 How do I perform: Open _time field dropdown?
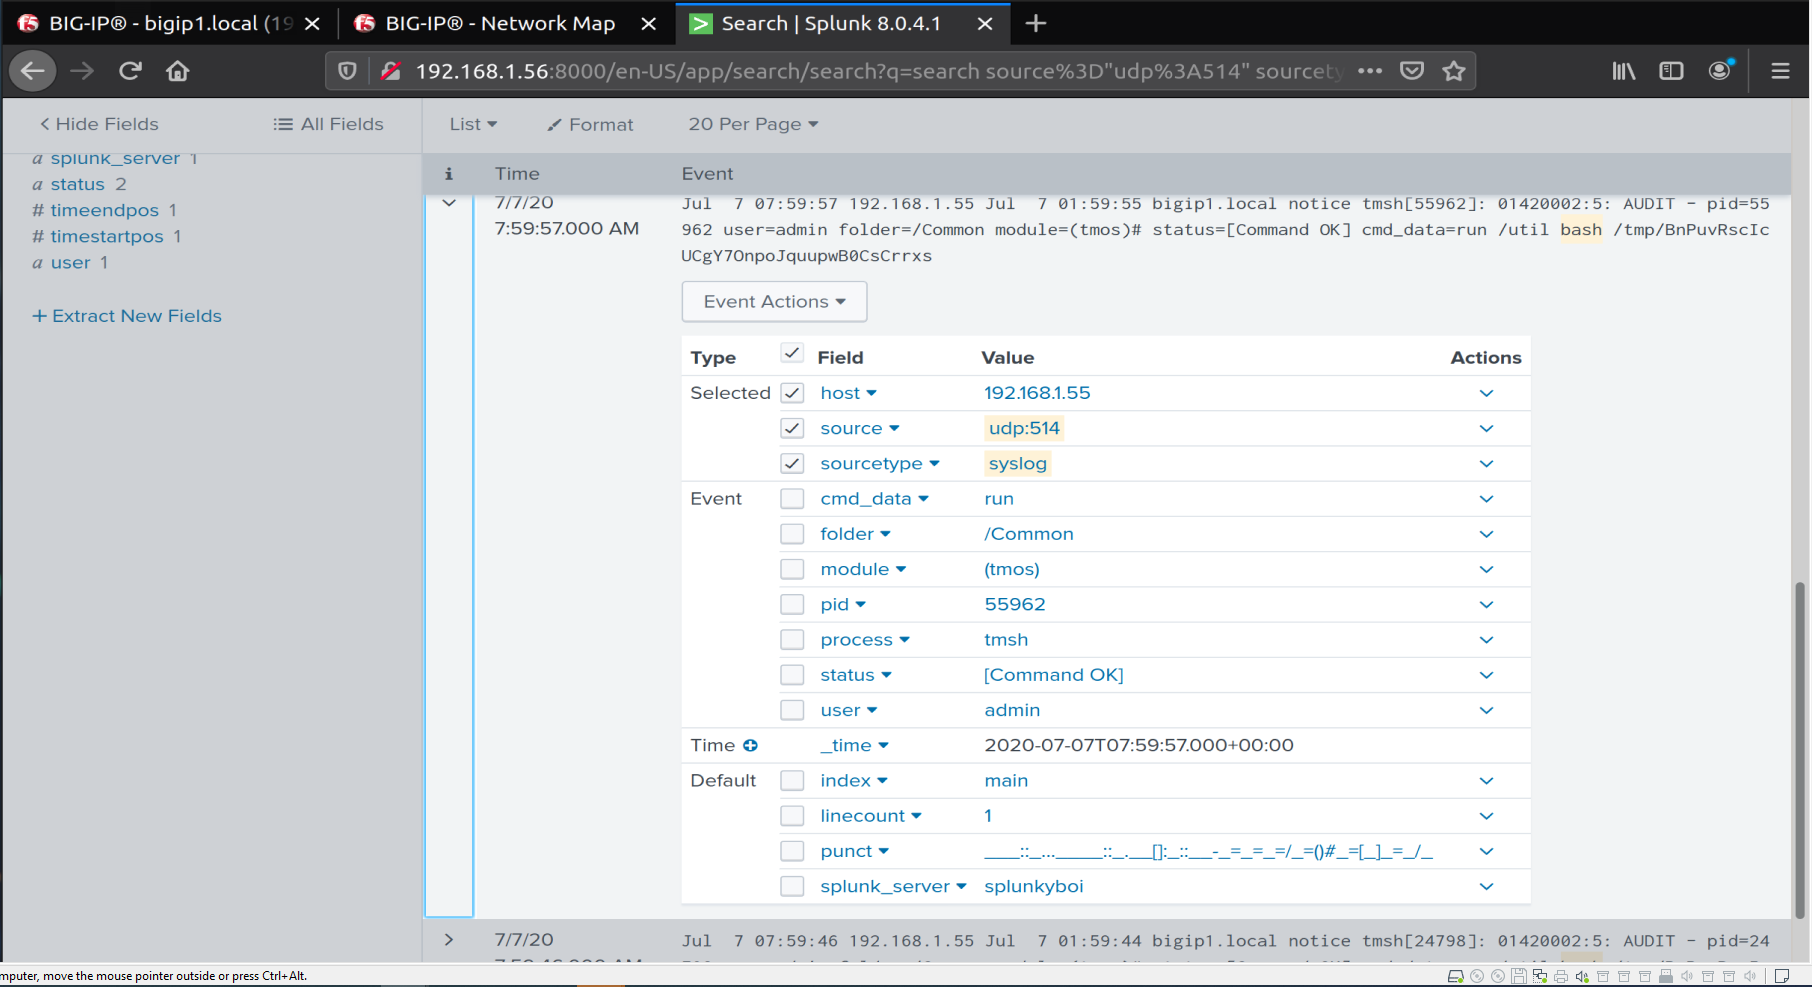[854, 745]
